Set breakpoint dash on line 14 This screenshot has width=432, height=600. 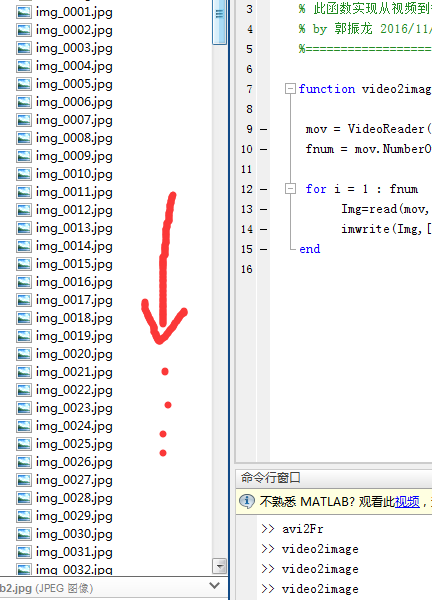click(x=264, y=230)
